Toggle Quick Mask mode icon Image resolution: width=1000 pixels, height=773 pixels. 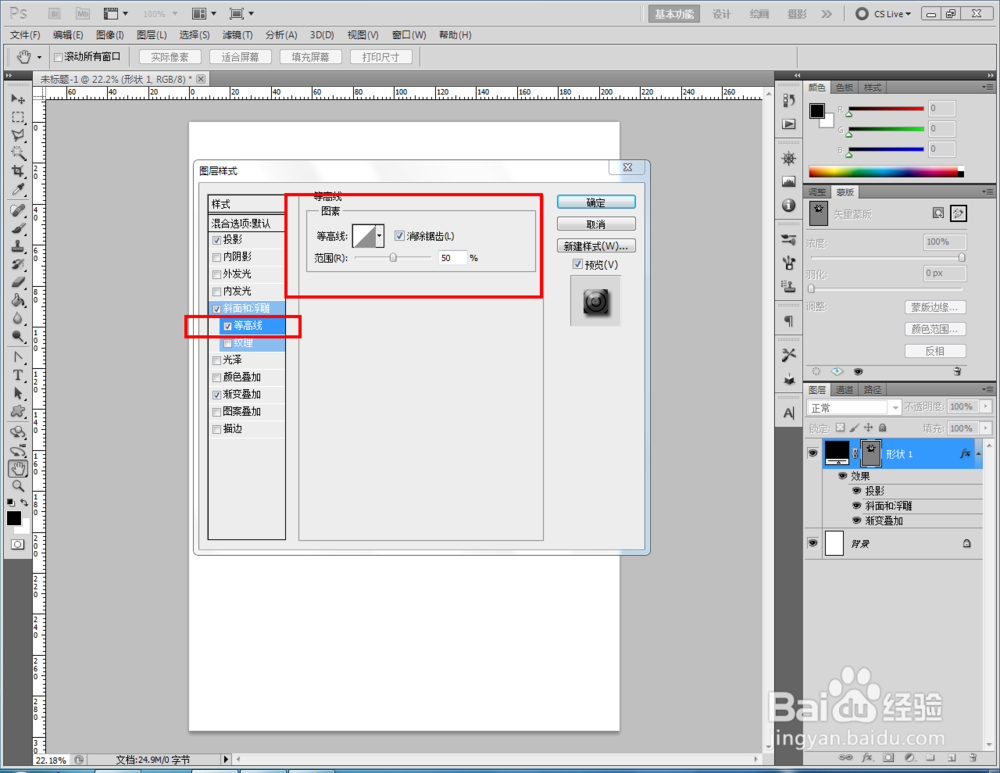(x=17, y=544)
